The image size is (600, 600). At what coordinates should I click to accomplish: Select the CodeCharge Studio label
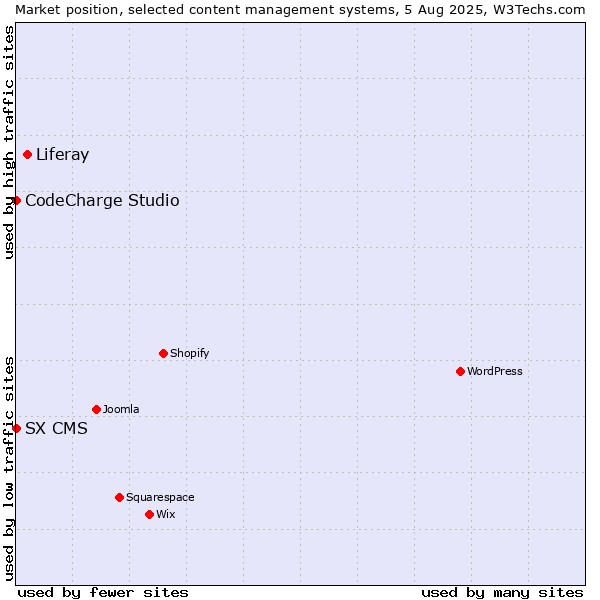point(102,201)
